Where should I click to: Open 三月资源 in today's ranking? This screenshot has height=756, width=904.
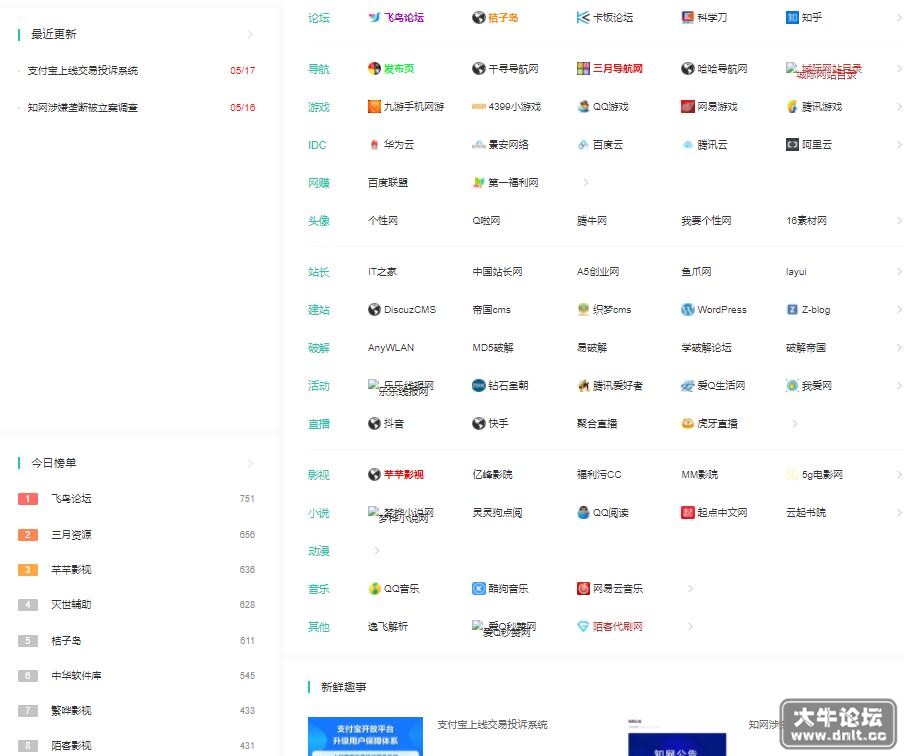coord(71,535)
